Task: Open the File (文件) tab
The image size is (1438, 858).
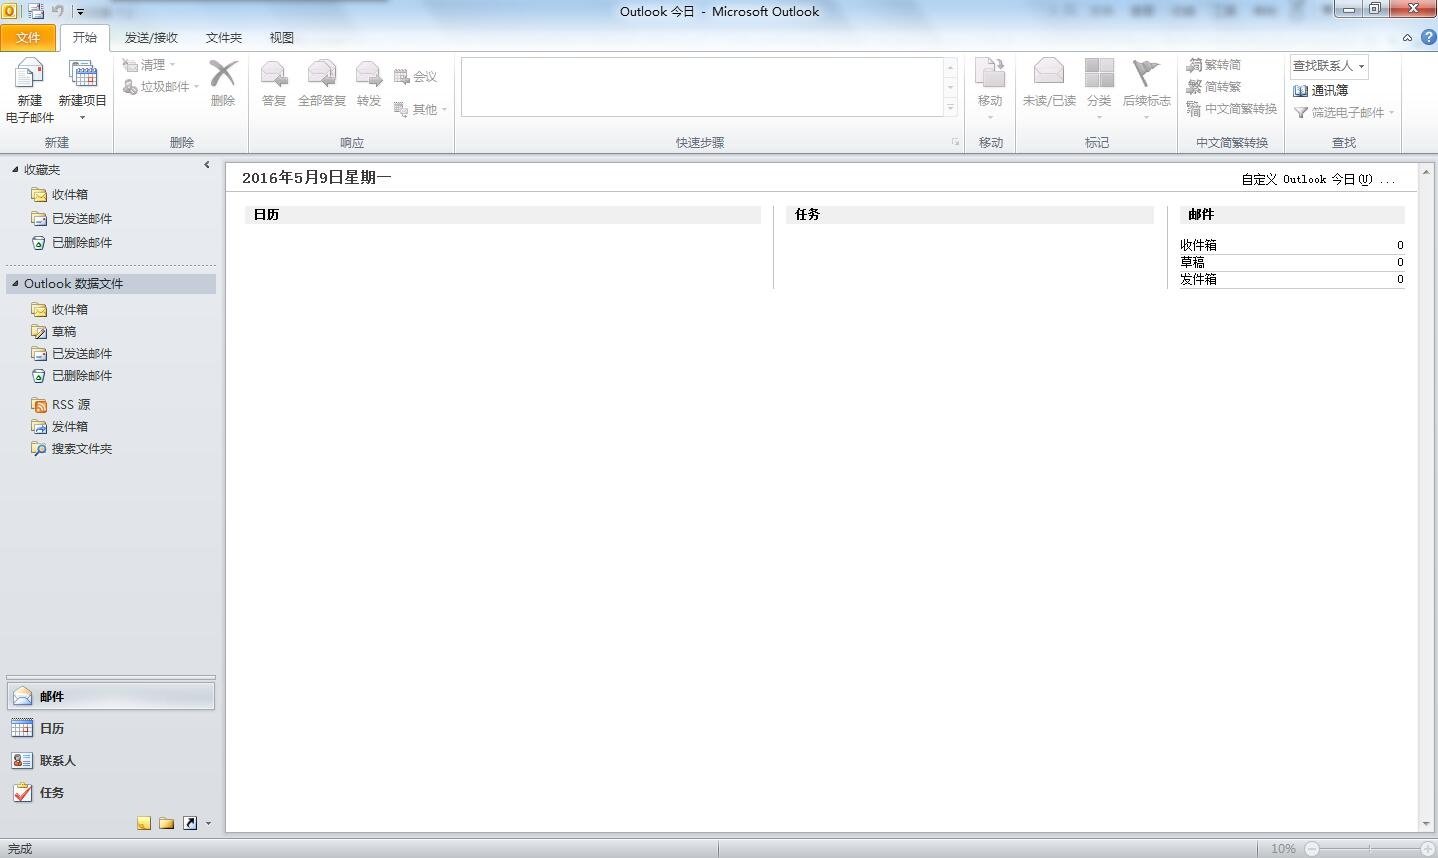Action: (x=28, y=37)
